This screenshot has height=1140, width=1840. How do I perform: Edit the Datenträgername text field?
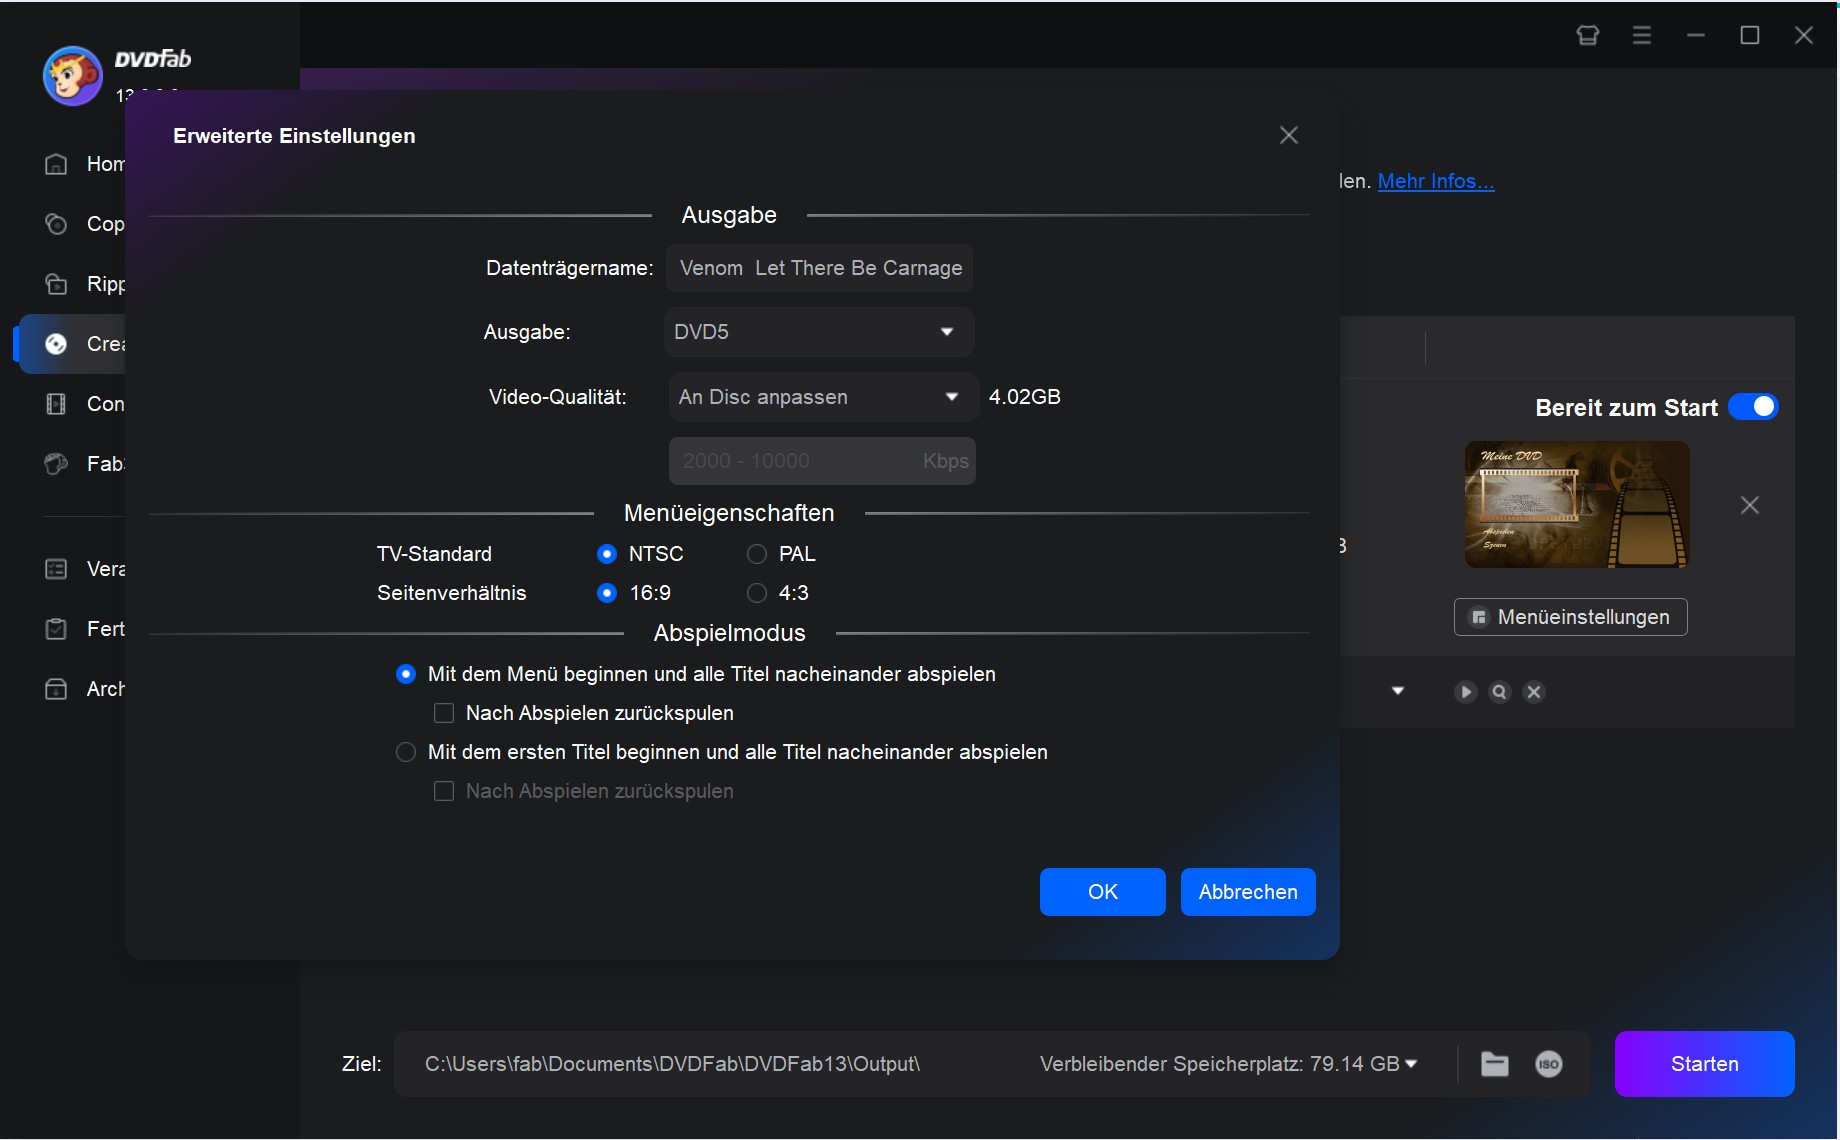pyautogui.click(x=819, y=268)
